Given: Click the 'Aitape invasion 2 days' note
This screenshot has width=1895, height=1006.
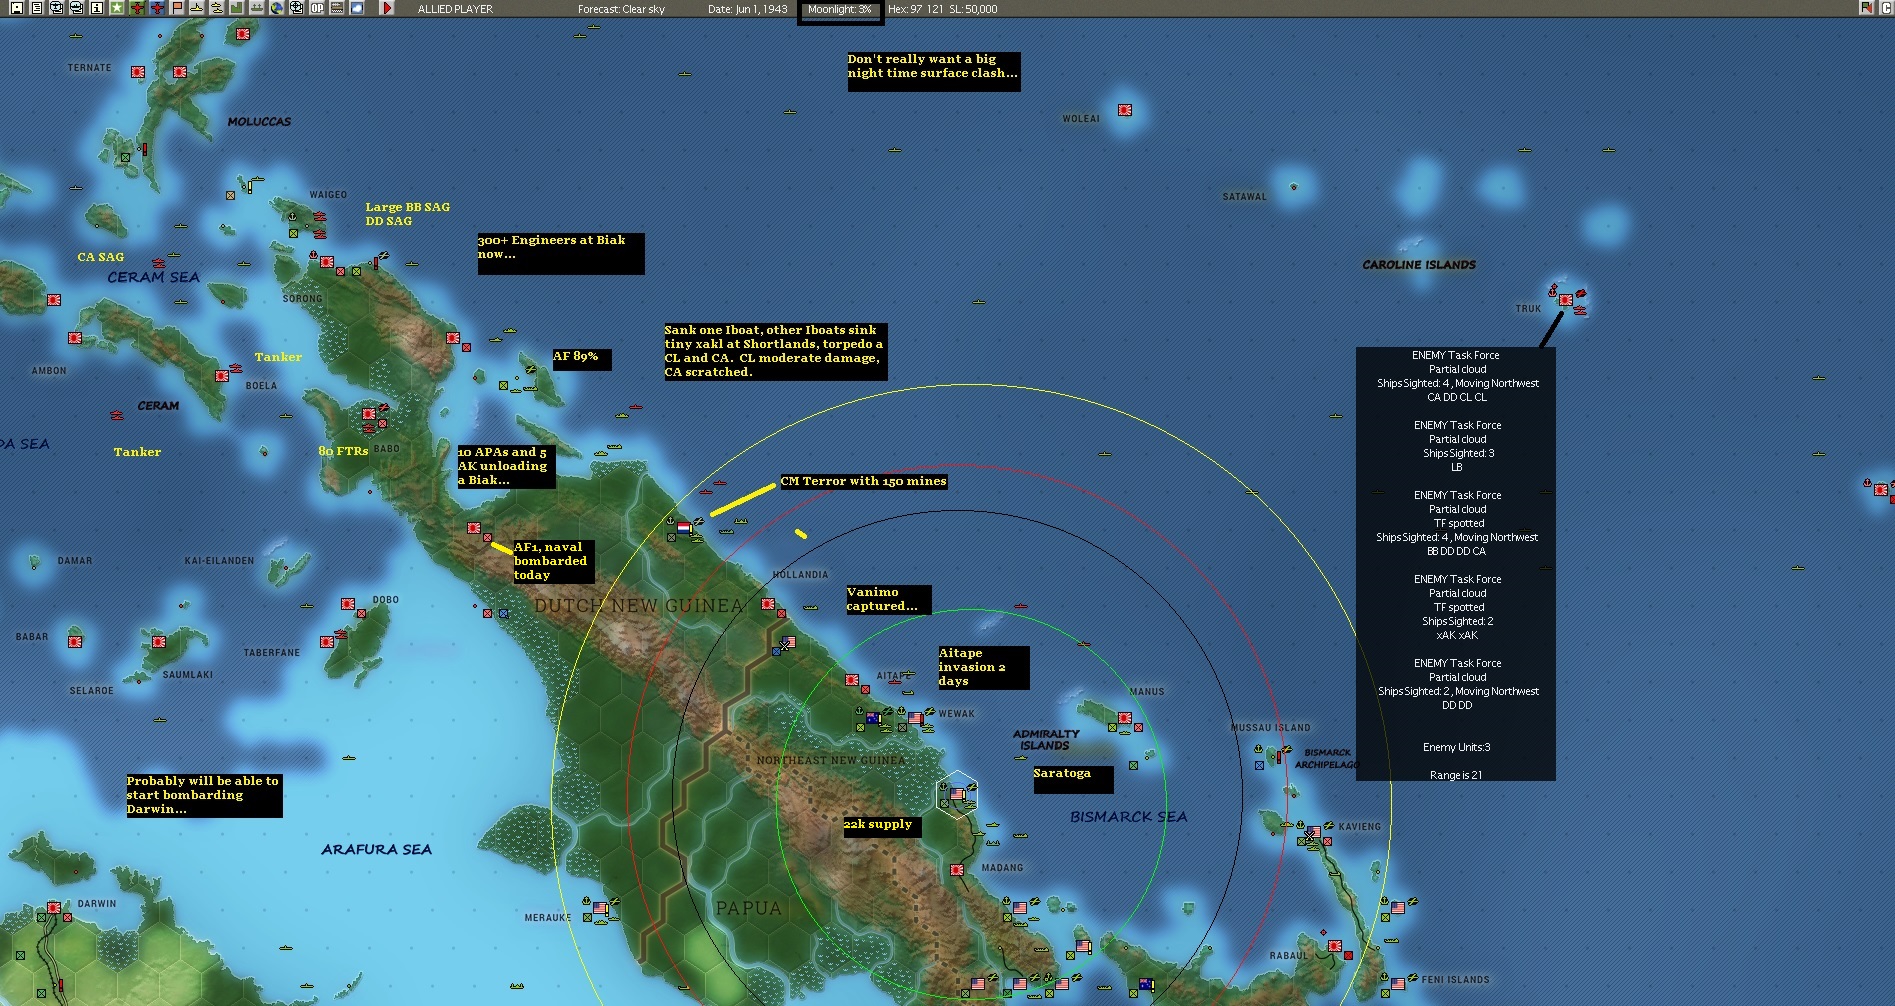Looking at the screenshot, I should 983,667.
